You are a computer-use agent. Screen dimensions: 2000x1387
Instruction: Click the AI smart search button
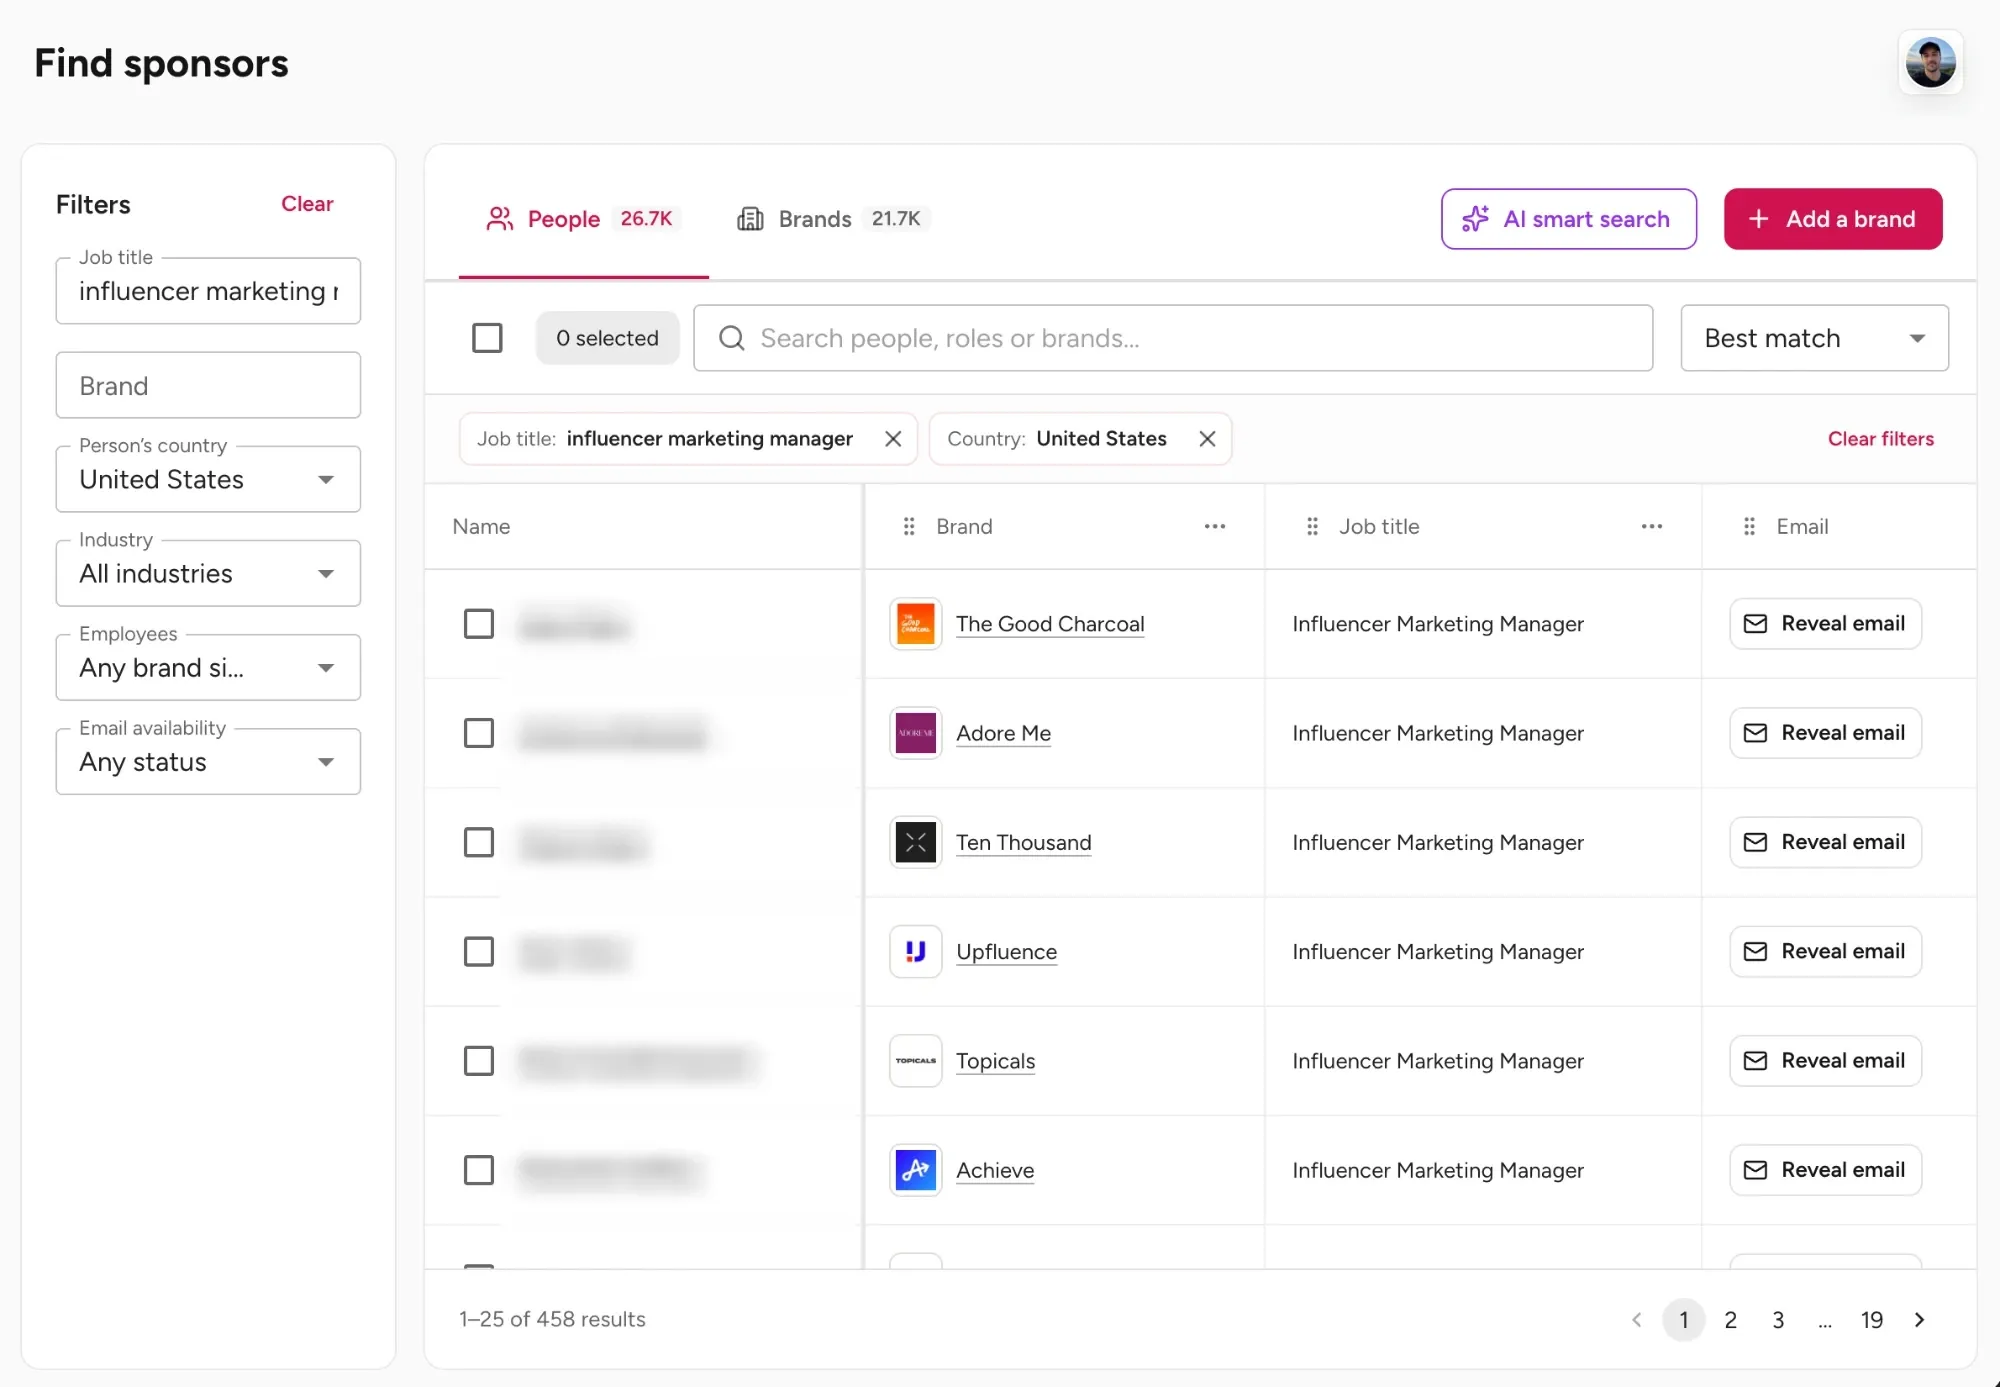pos(1568,219)
